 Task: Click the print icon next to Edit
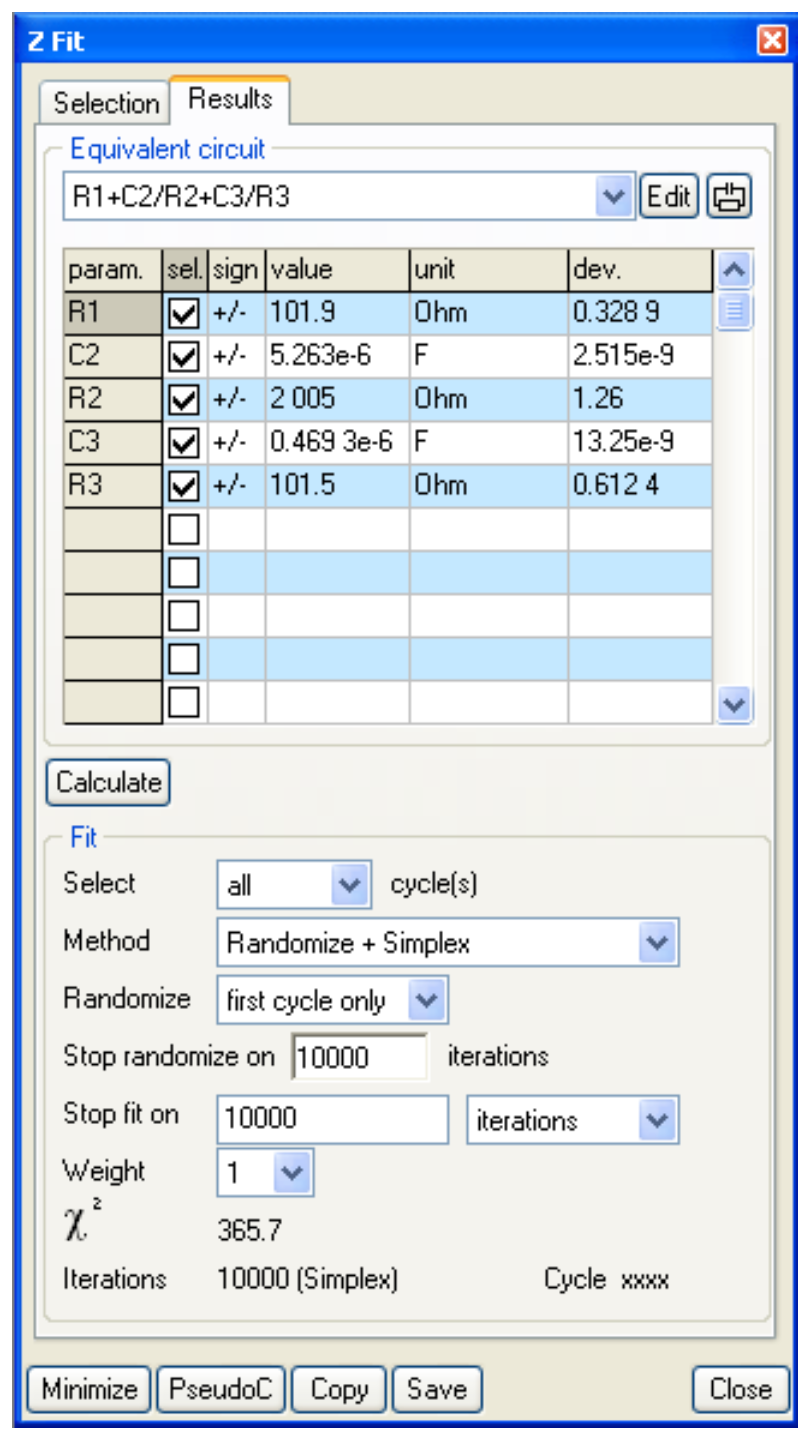tap(731, 196)
